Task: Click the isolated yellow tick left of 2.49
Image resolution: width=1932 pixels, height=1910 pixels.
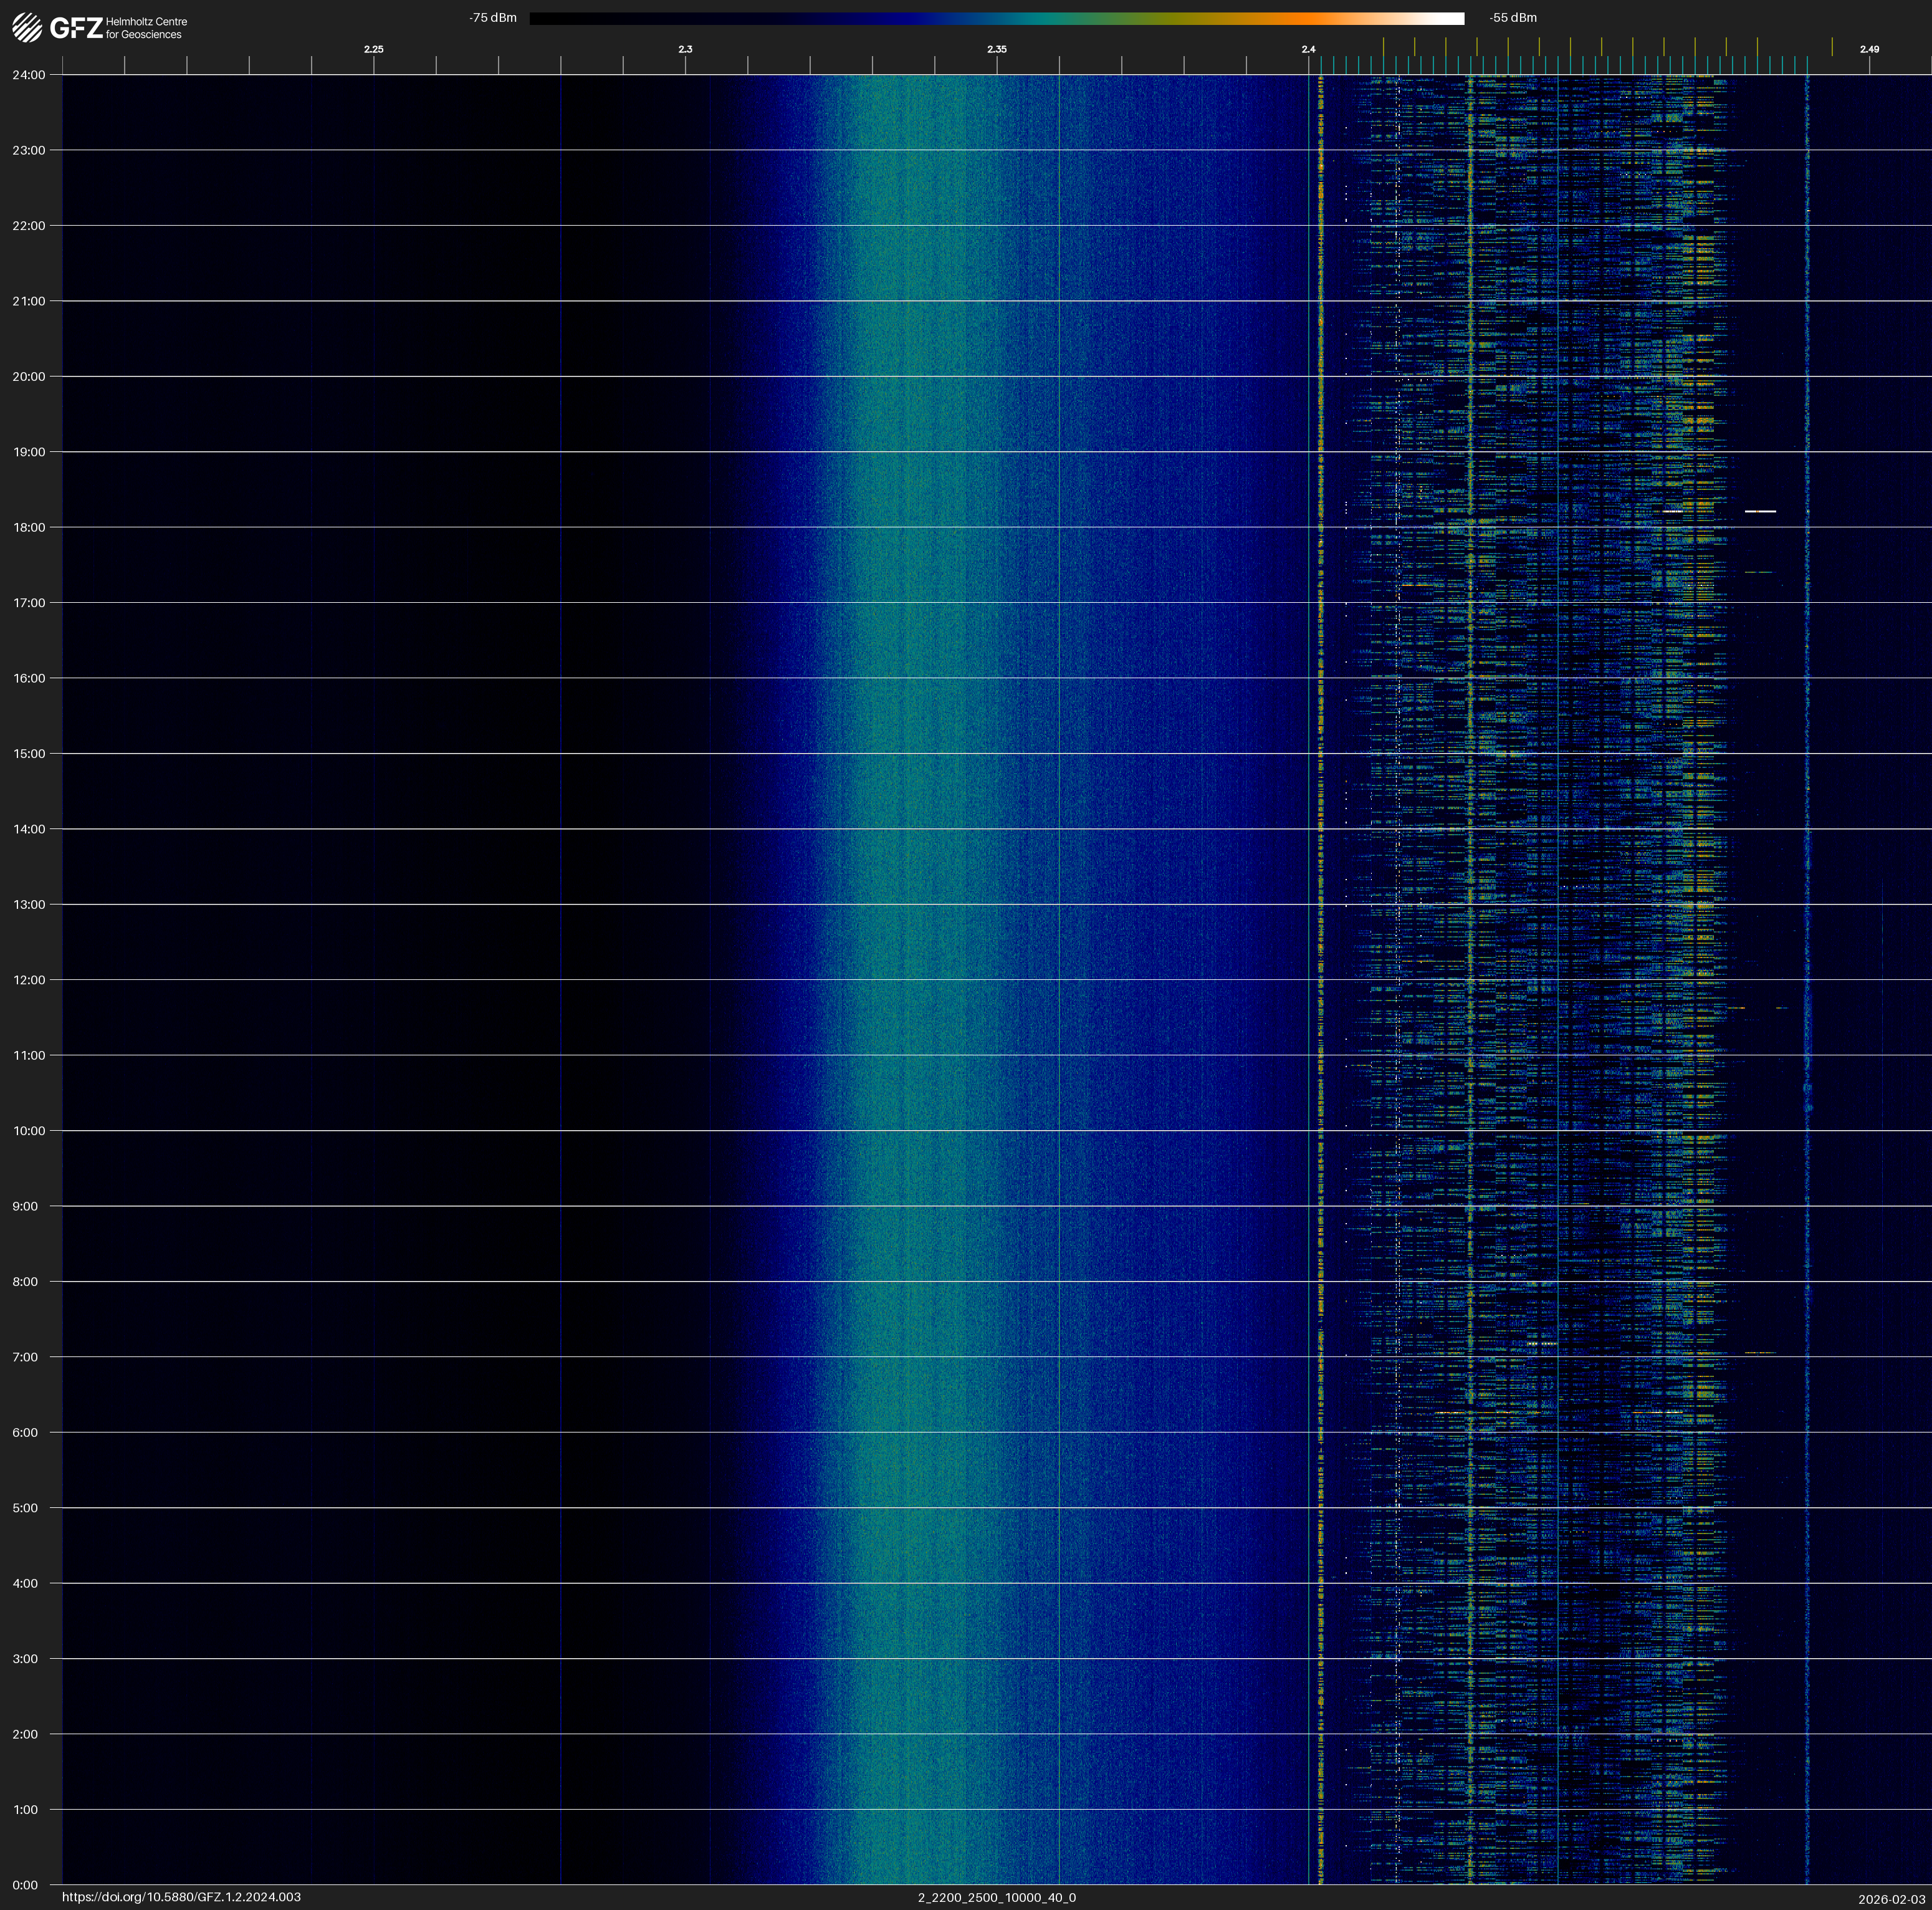Action: pyautogui.click(x=1832, y=47)
